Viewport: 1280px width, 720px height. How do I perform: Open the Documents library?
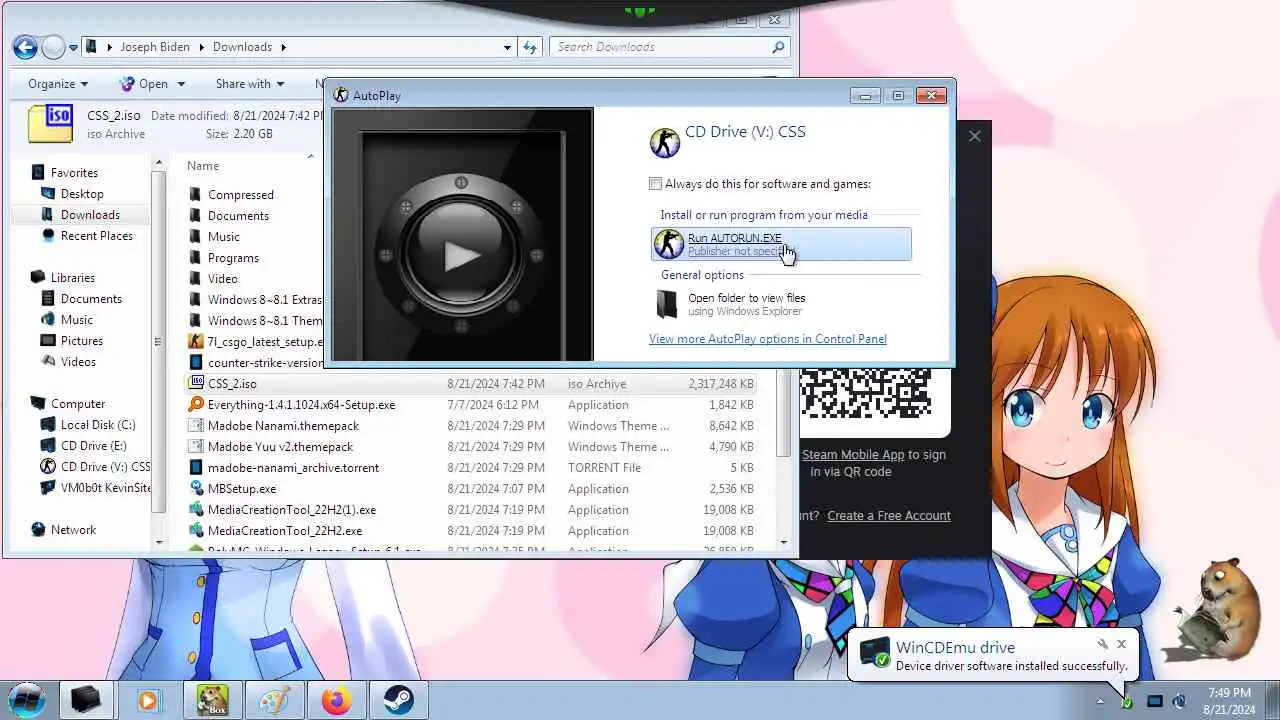(91, 299)
